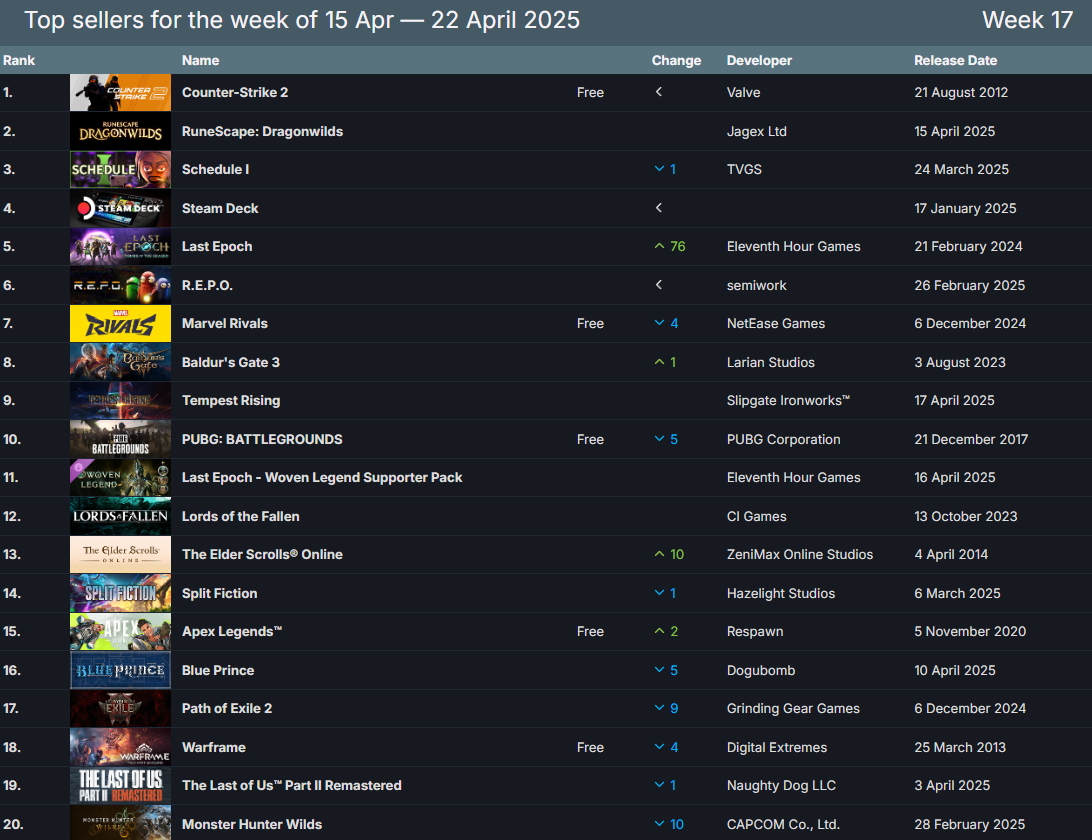1092x840 pixels.
Task: Open the Apex Legends title link
Action: [x=232, y=632]
